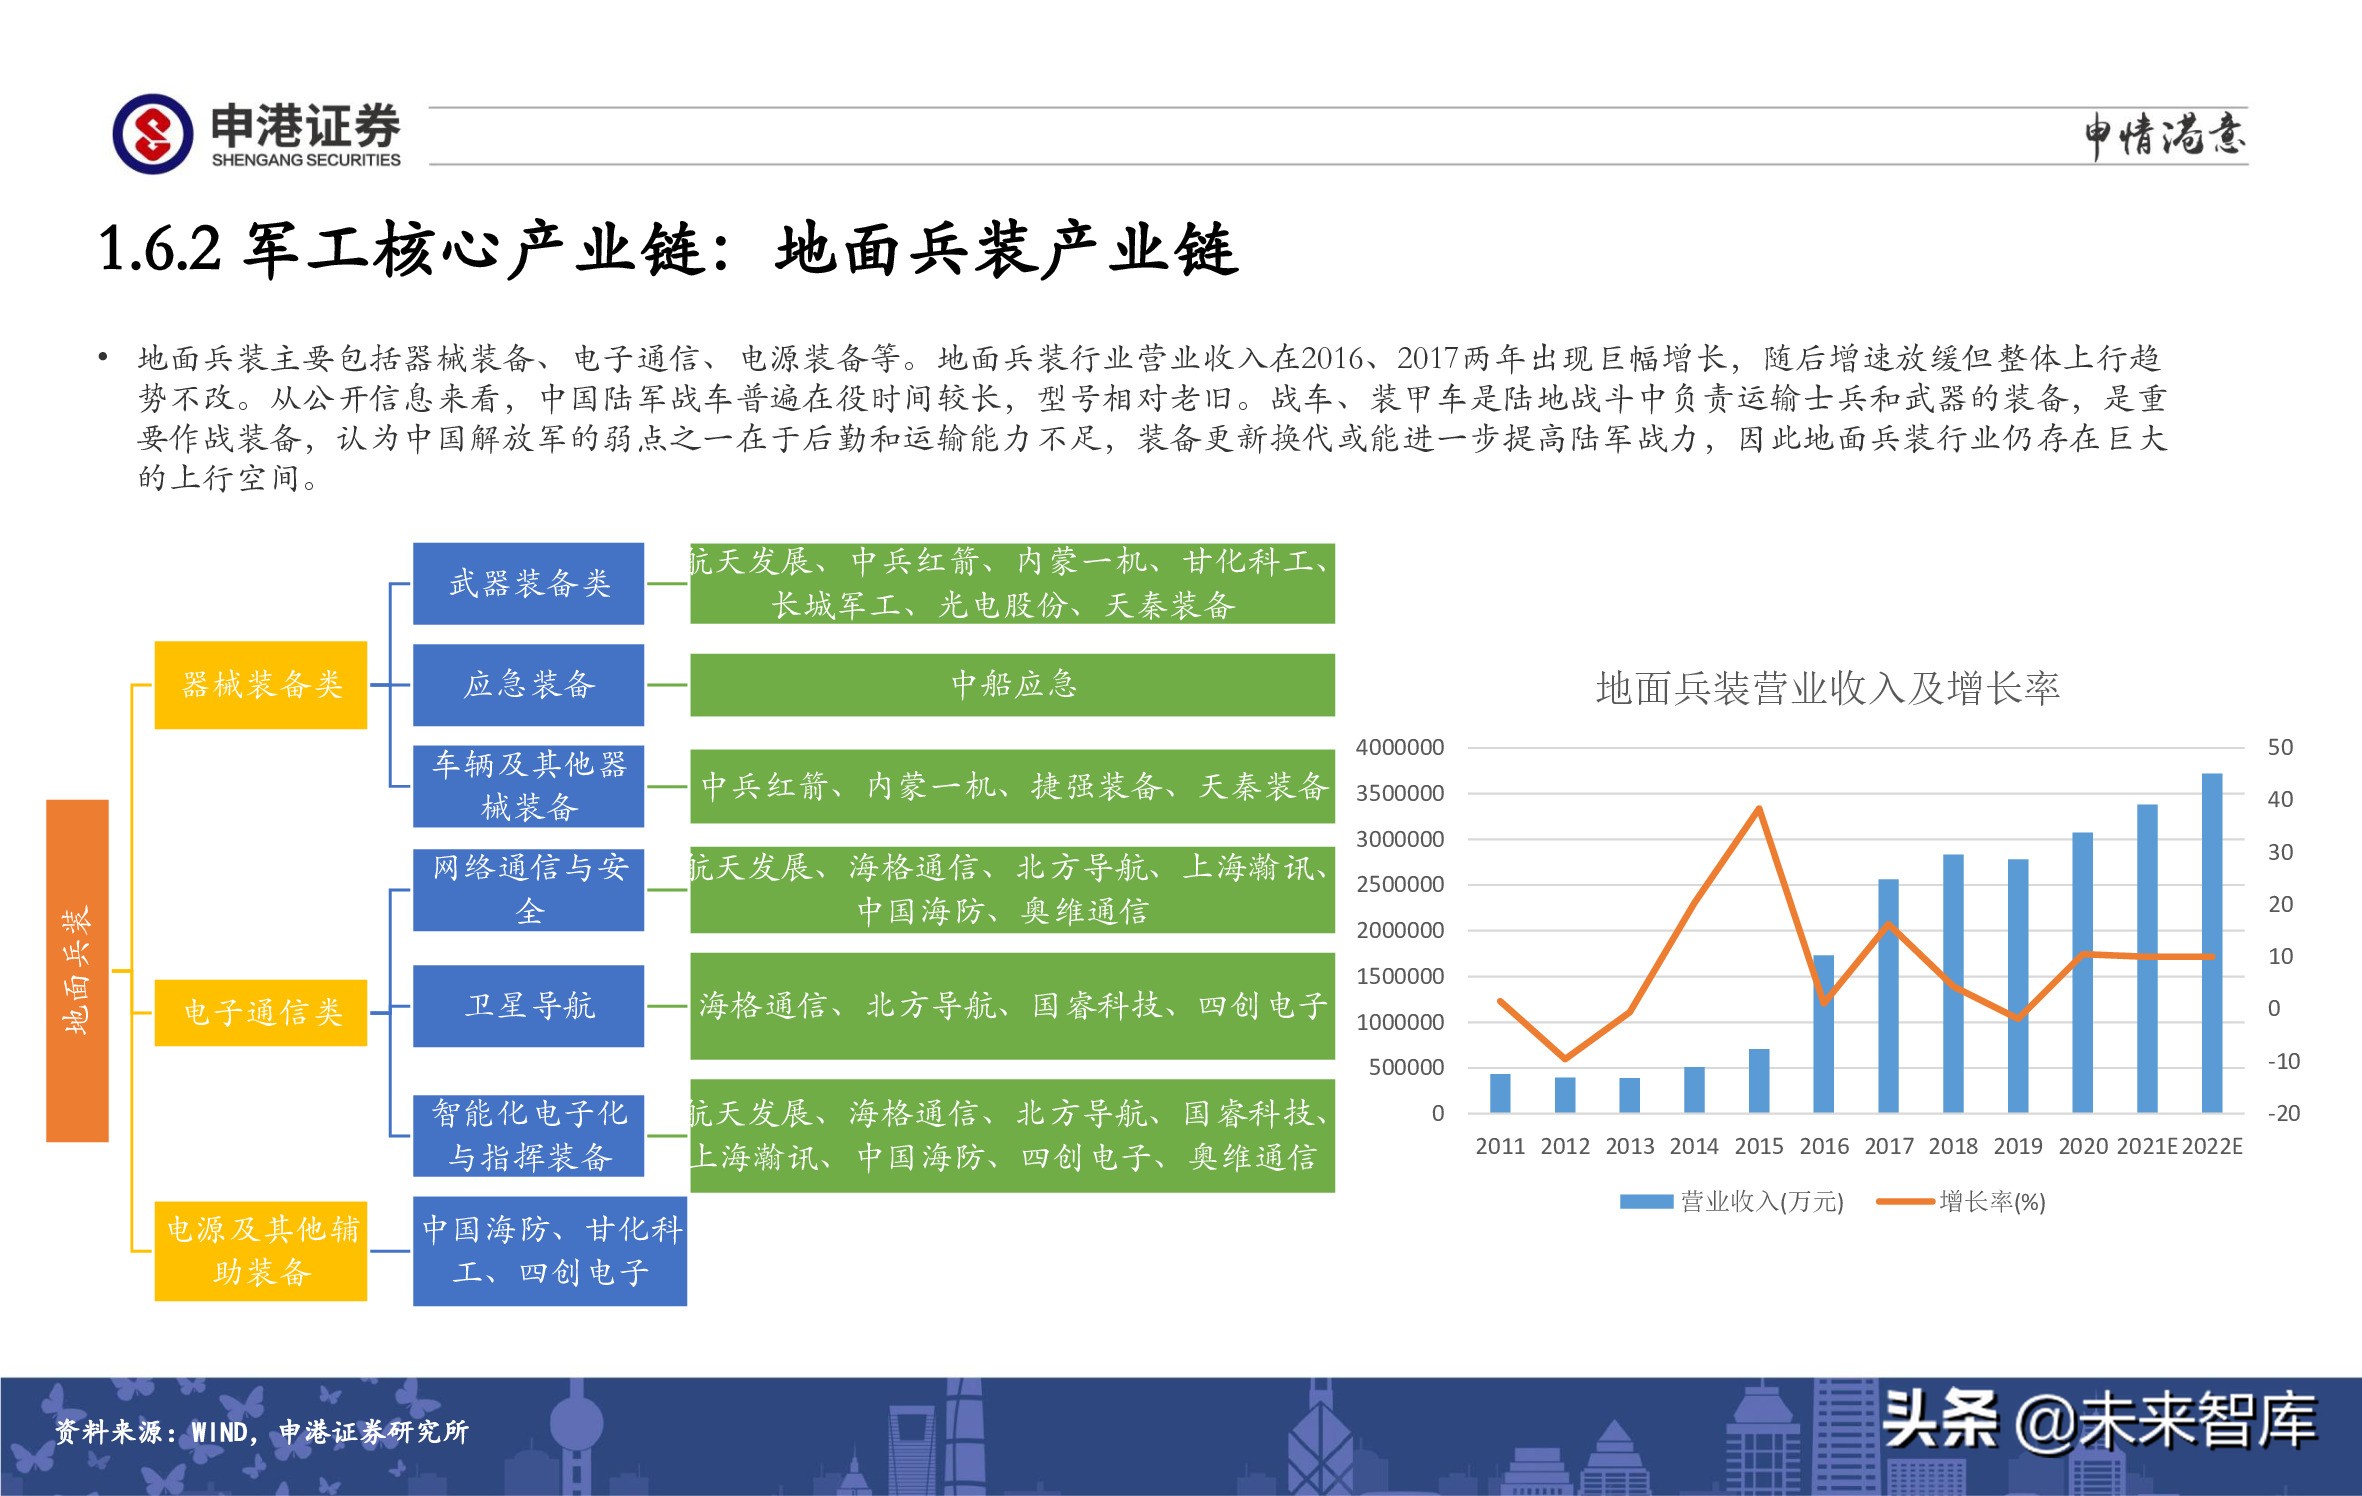Screen dimensions: 2362x1496
Task: Click the Shengang Securities circular logo icon
Action: 152,134
